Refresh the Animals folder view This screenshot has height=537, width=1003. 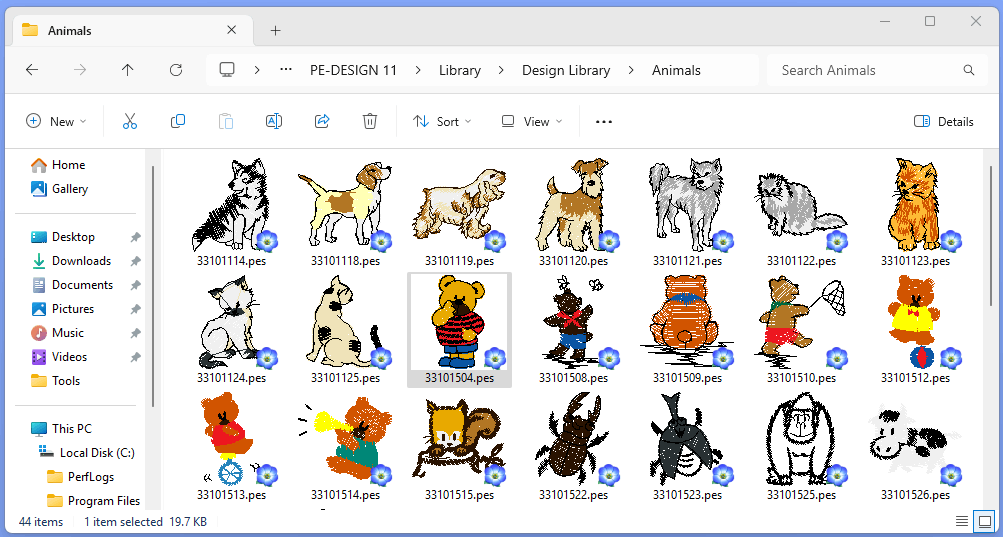click(176, 70)
